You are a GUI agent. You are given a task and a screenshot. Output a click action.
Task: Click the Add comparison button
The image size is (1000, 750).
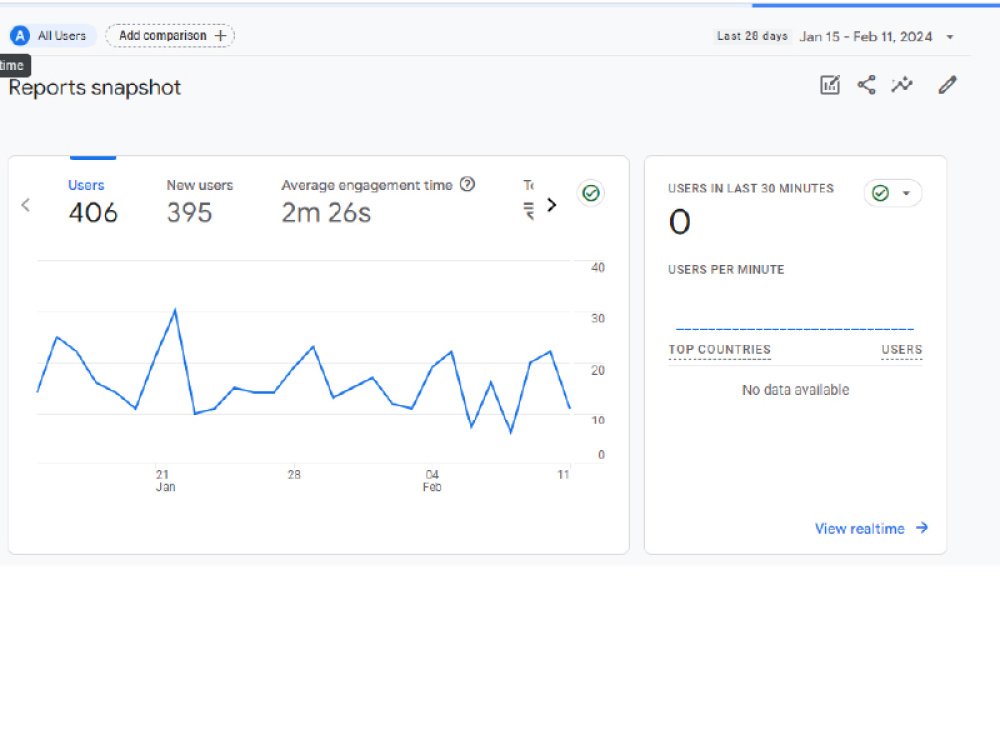[170, 36]
